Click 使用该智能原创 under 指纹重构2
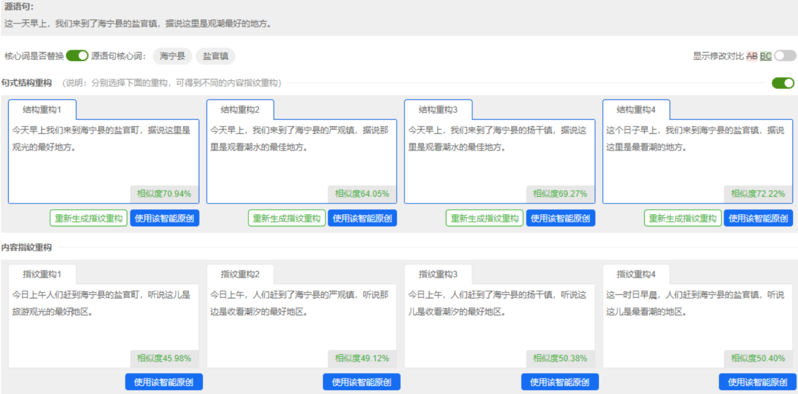 click(362, 382)
